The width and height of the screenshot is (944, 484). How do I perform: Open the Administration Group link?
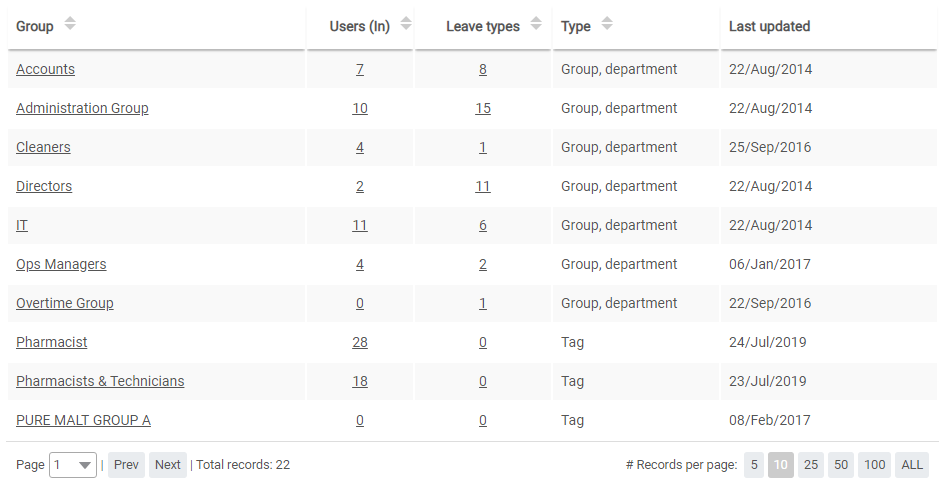(82, 108)
